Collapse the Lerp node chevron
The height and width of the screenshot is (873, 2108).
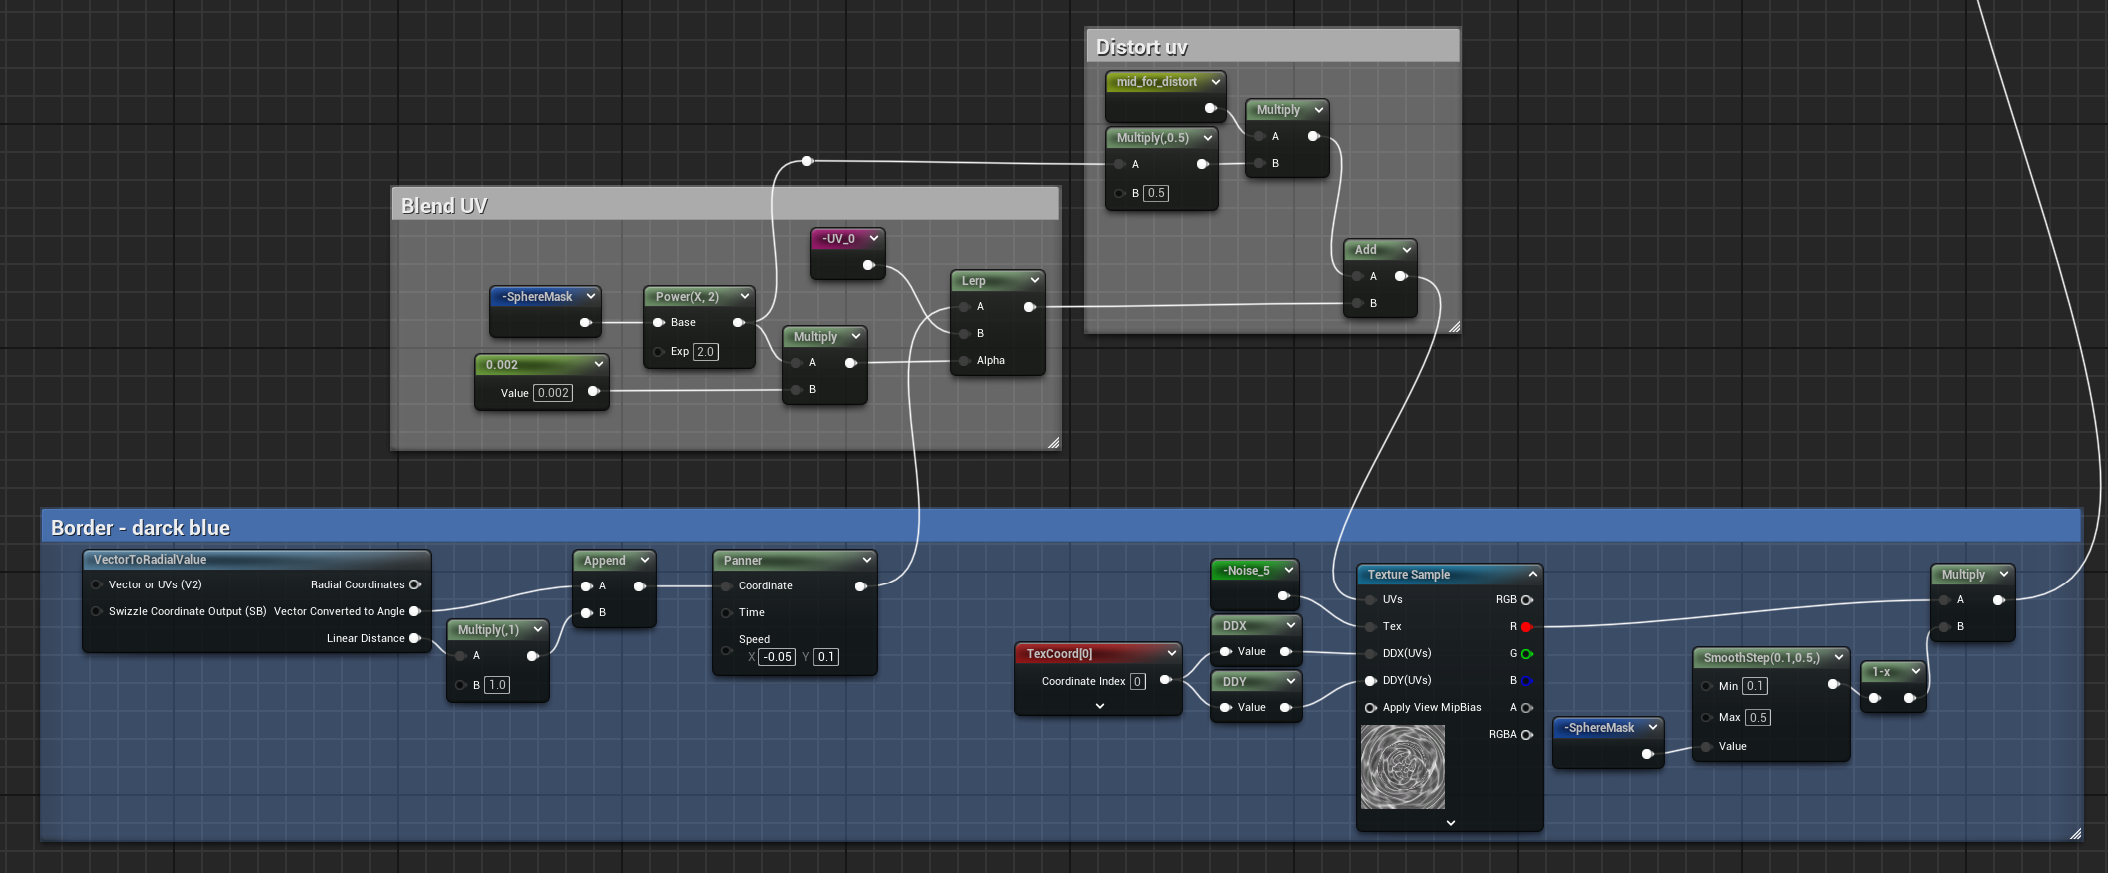click(1034, 281)
